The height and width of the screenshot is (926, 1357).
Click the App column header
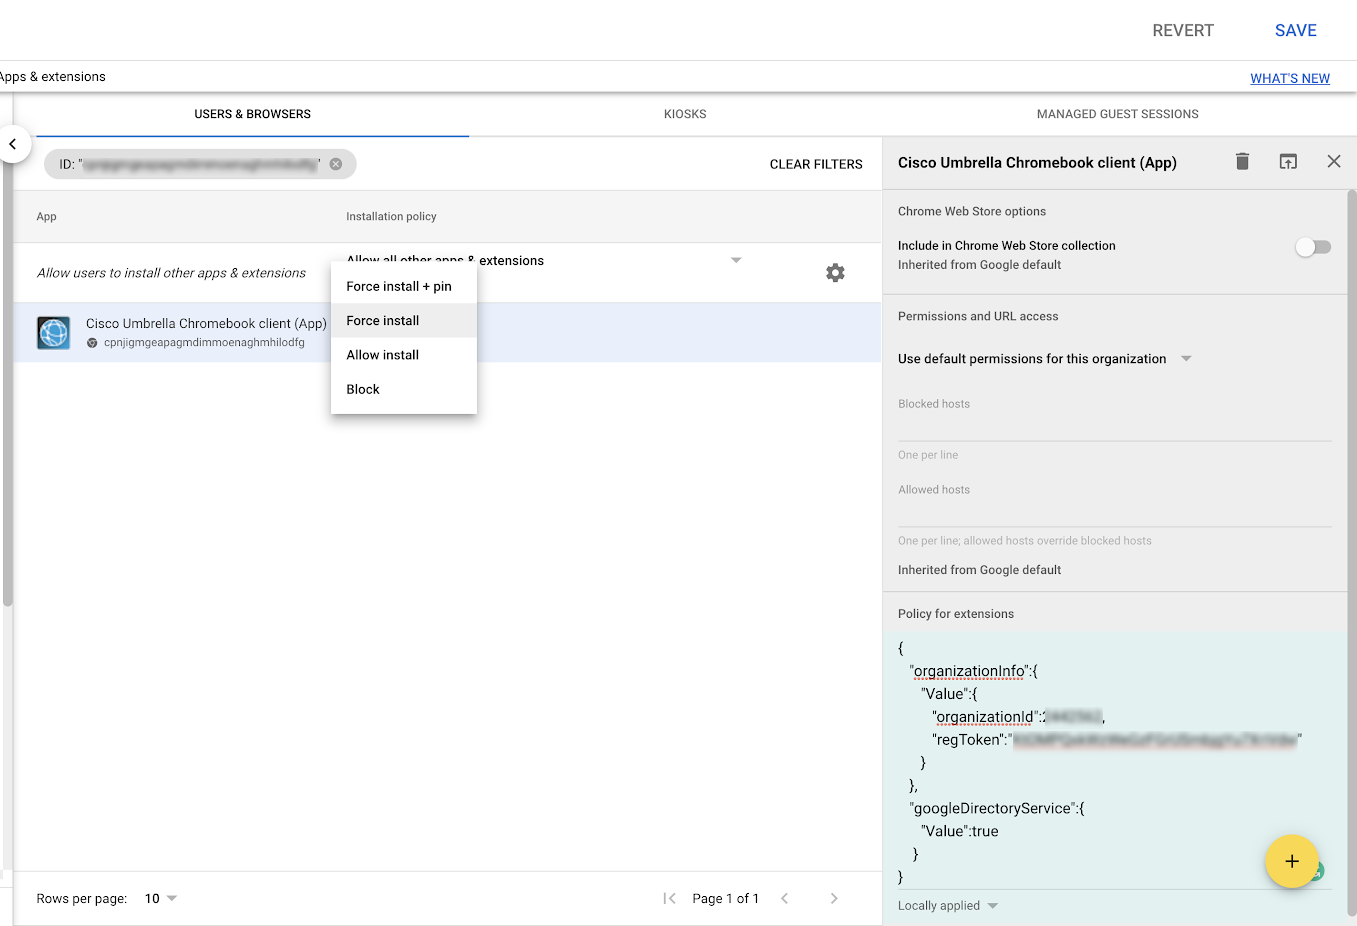point(47,216)
